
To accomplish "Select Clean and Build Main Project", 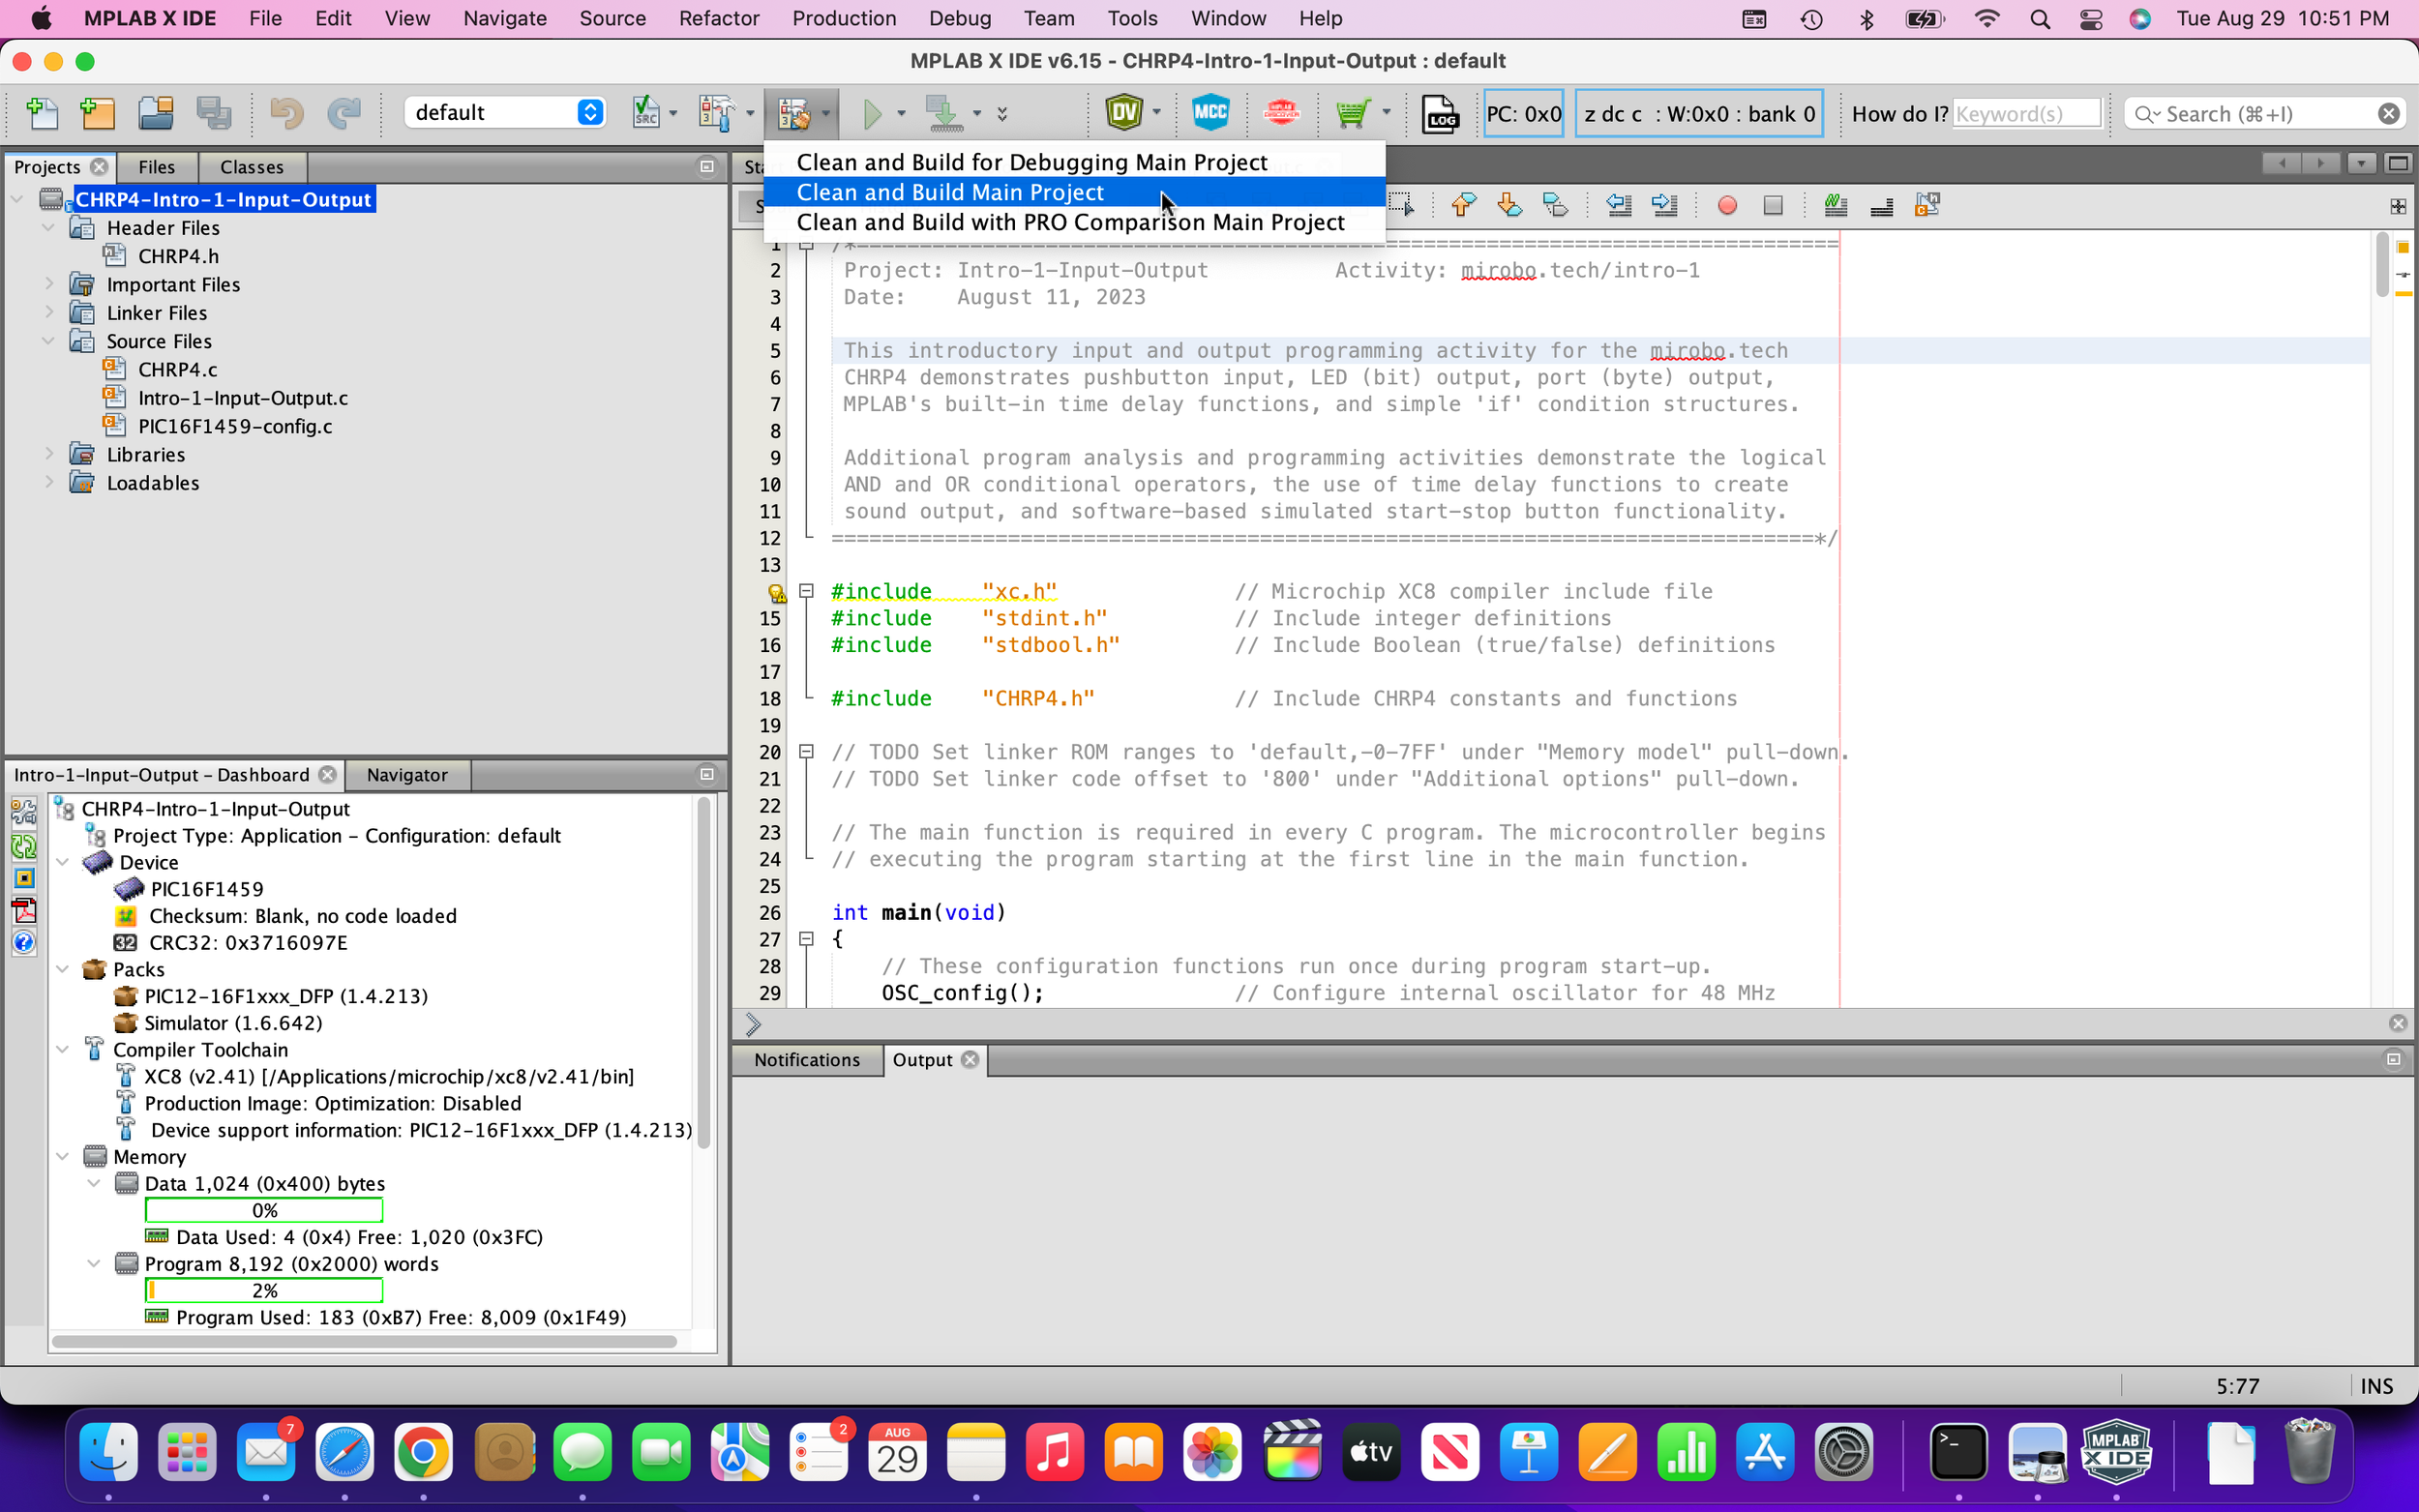I will coord(950,192).
